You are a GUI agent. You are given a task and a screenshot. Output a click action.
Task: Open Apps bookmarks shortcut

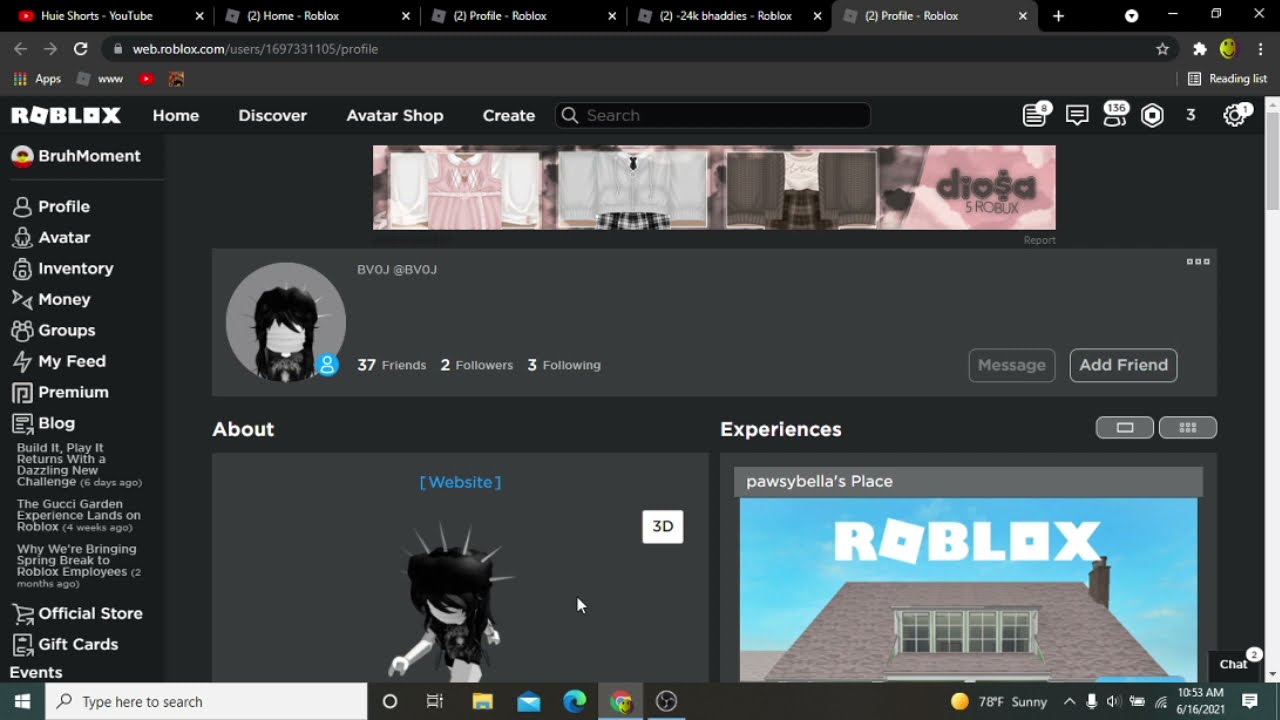coord(37,78)
